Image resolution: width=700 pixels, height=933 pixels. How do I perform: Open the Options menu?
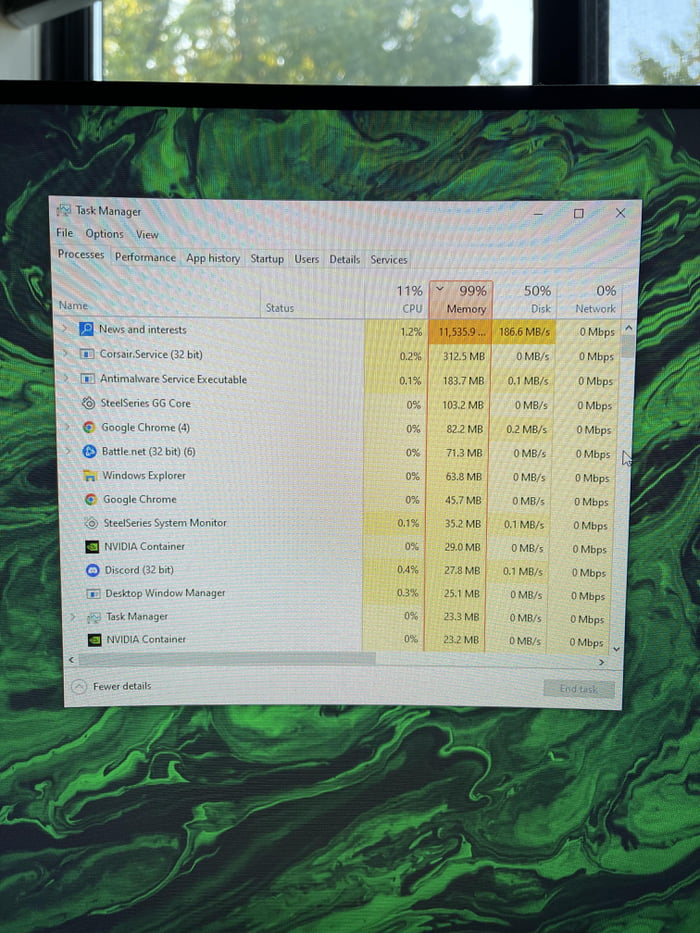click(104, 234)
